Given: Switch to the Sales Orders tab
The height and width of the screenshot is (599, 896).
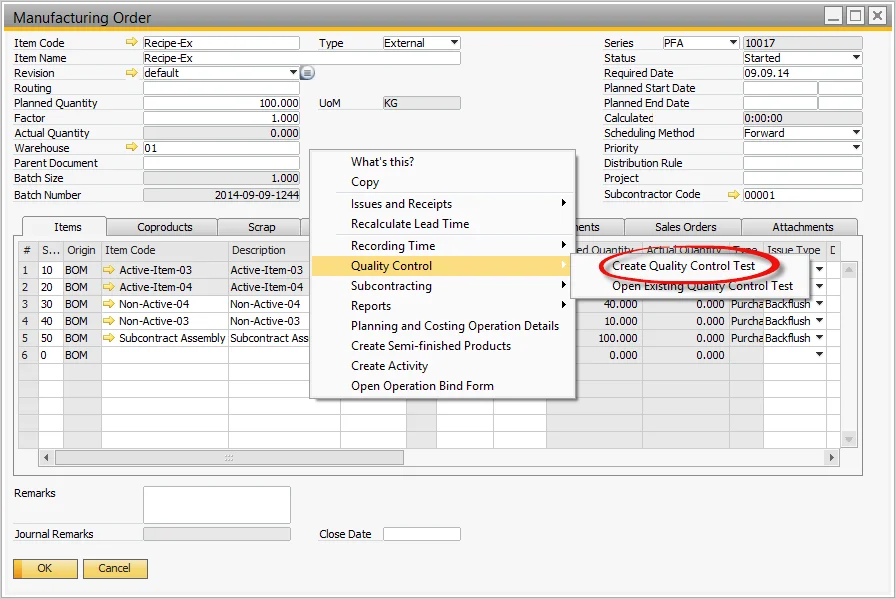Looking at the screenshot, I should point(685,227).
